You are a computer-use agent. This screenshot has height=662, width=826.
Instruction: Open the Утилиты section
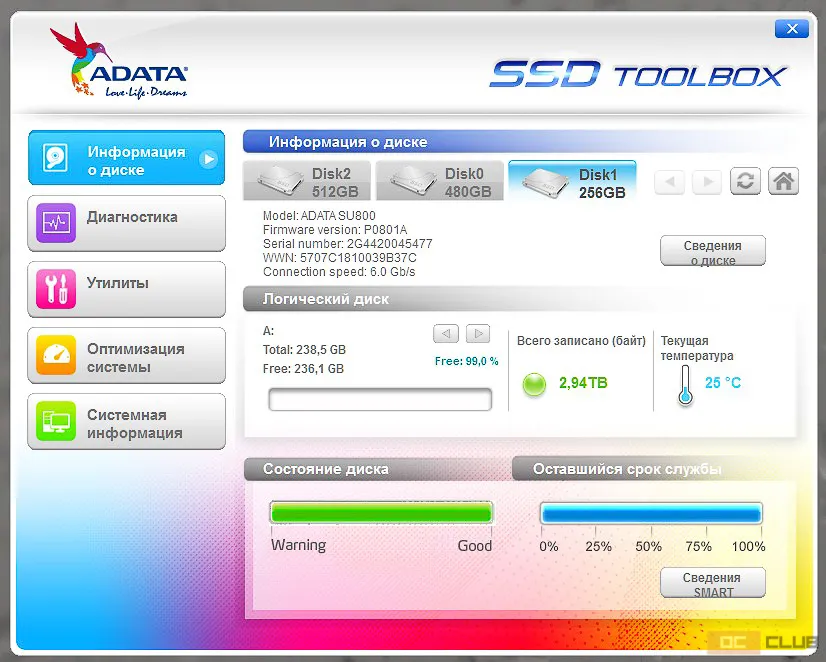click(x=126, y=289)
